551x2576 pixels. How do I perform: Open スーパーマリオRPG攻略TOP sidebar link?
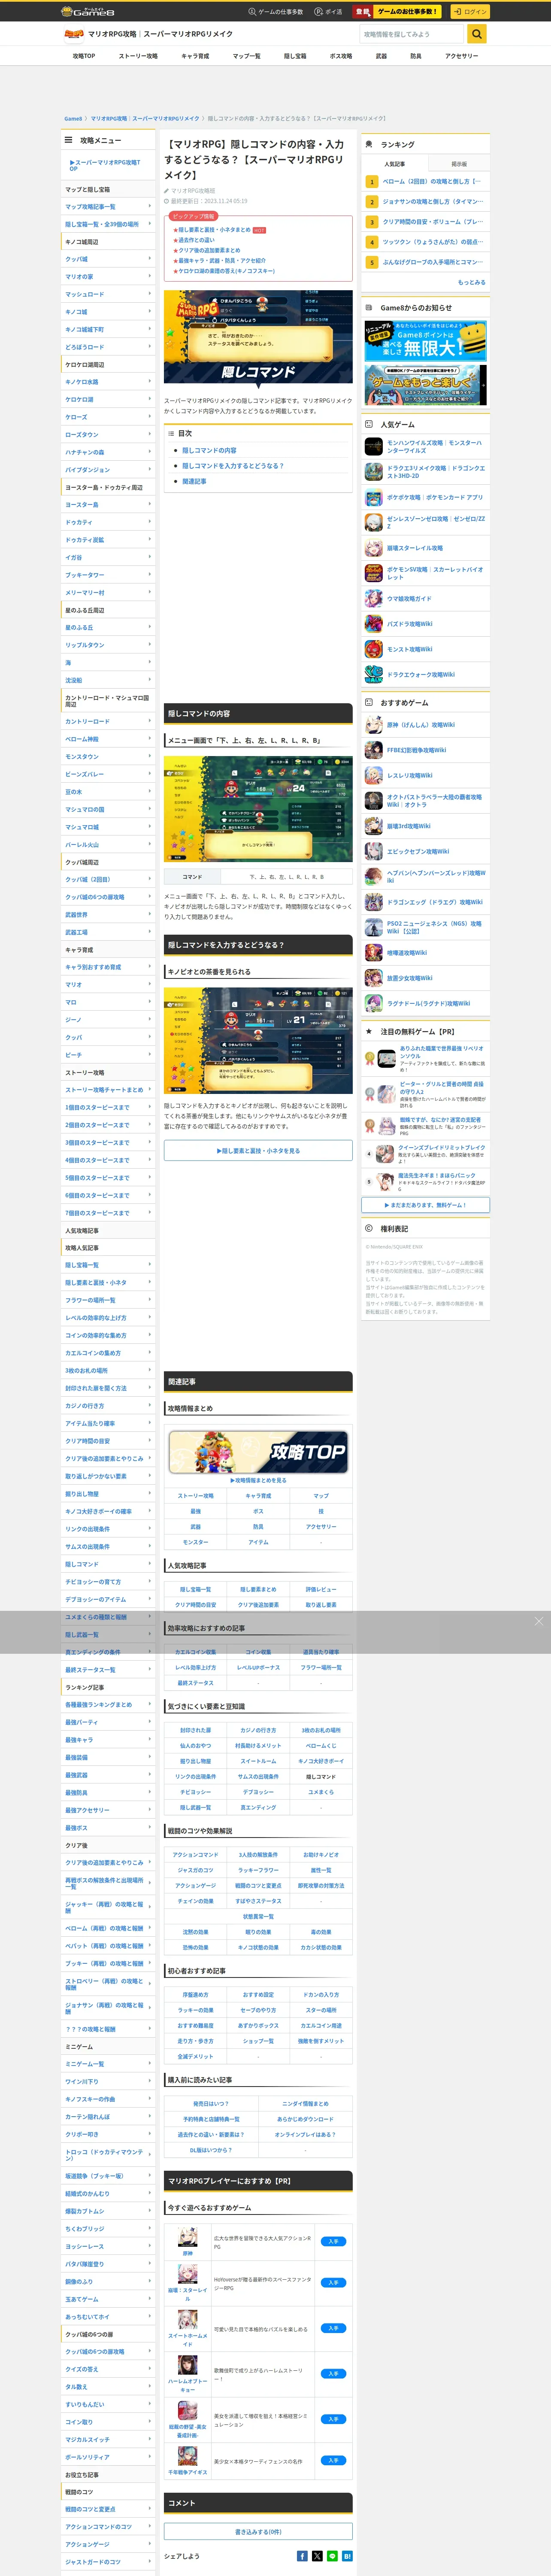105,164
